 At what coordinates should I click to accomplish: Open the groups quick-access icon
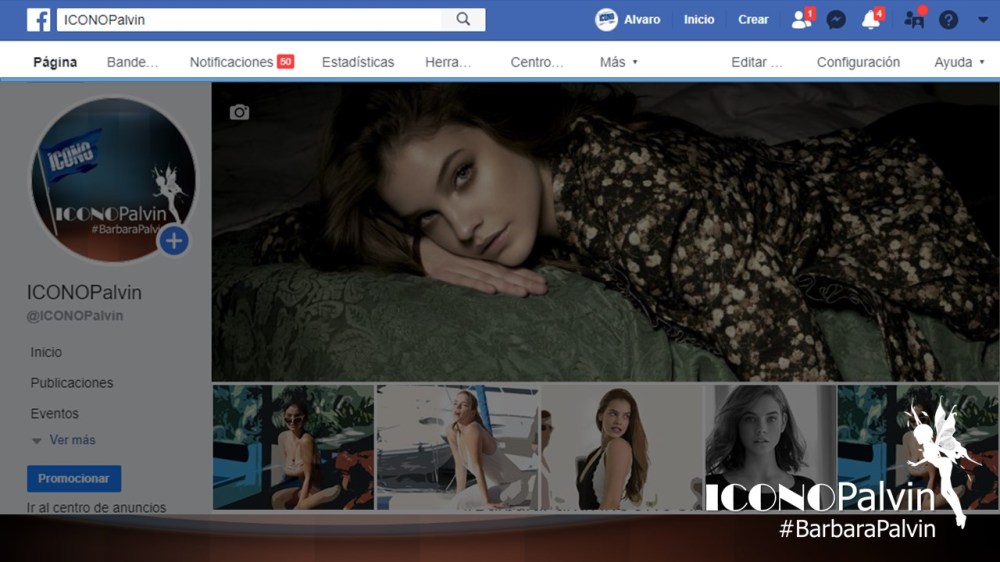pos(915,19)
